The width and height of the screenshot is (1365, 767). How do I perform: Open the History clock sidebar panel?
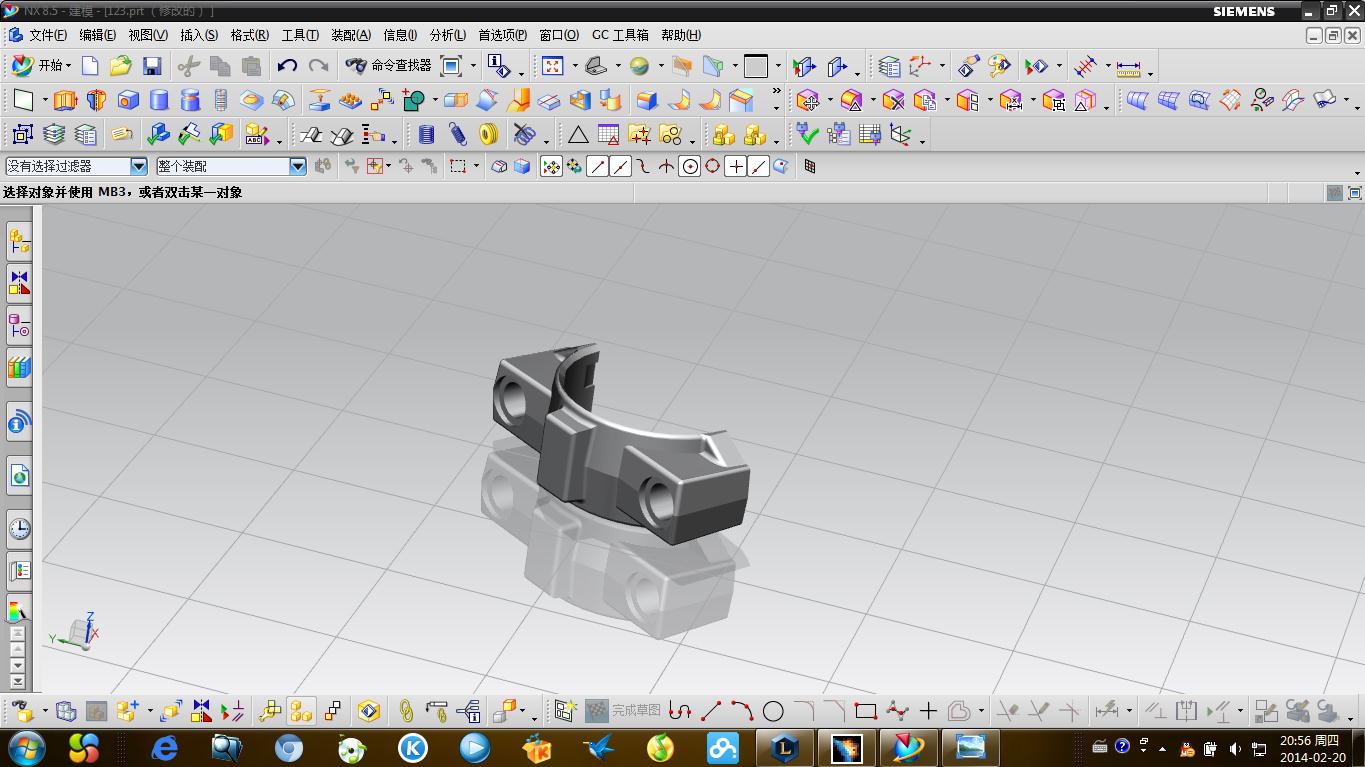click(19, 528)
